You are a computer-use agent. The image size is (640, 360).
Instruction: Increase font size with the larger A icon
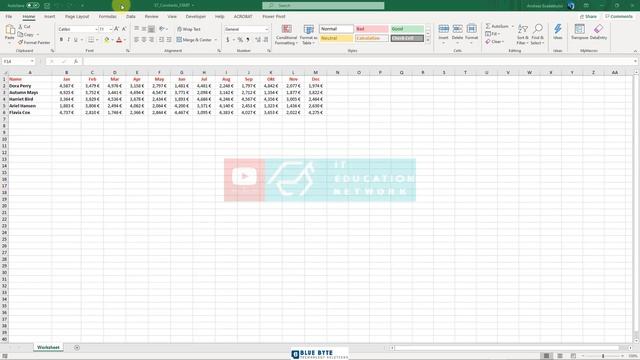click(116, 29)
